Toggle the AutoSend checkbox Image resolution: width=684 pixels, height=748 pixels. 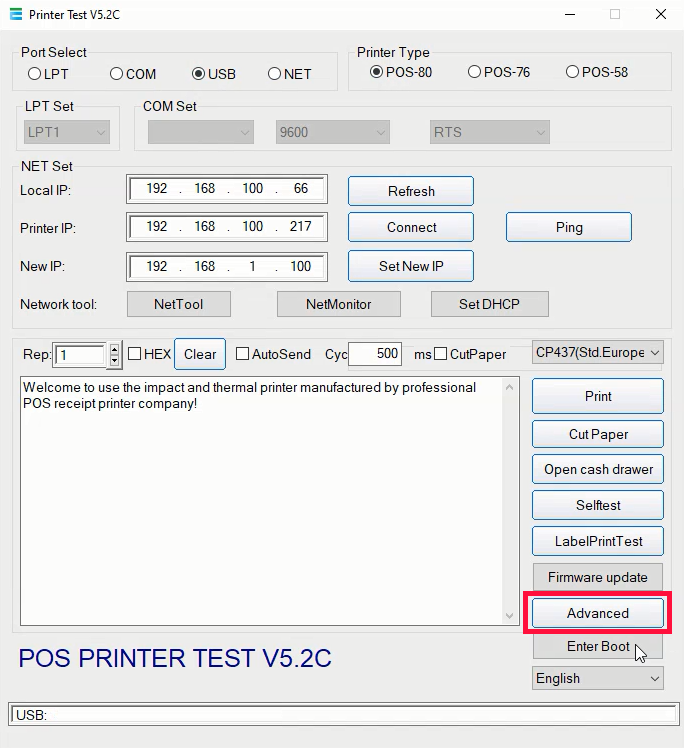click(242, 354)
